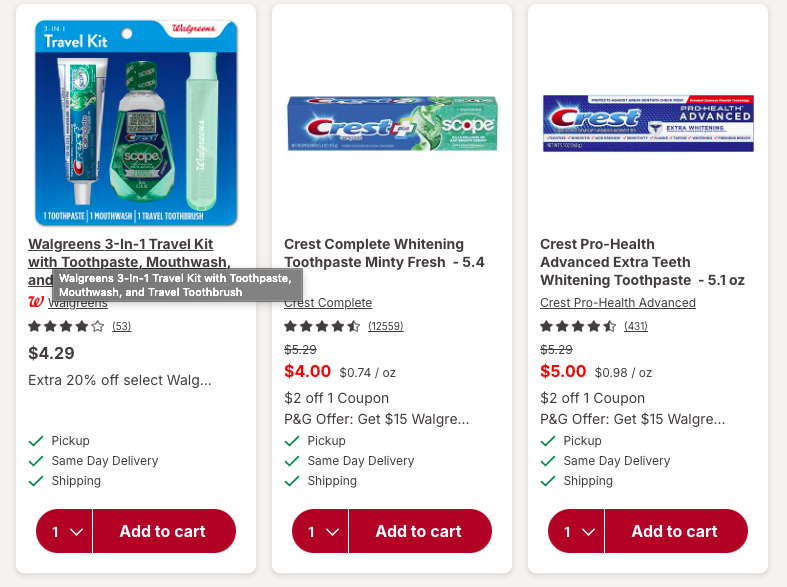Add Crest Pro-Health Advanced to cart

pos(675,531)
